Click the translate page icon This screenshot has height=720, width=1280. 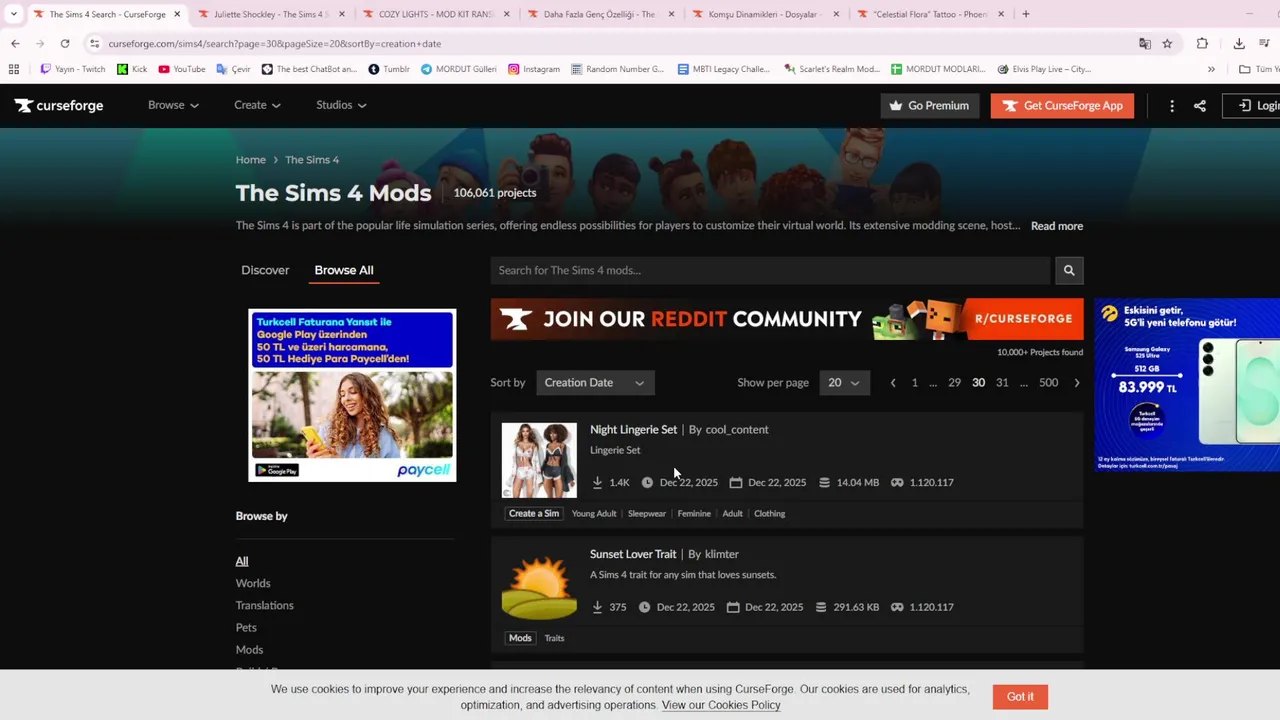click(1145, 44)
